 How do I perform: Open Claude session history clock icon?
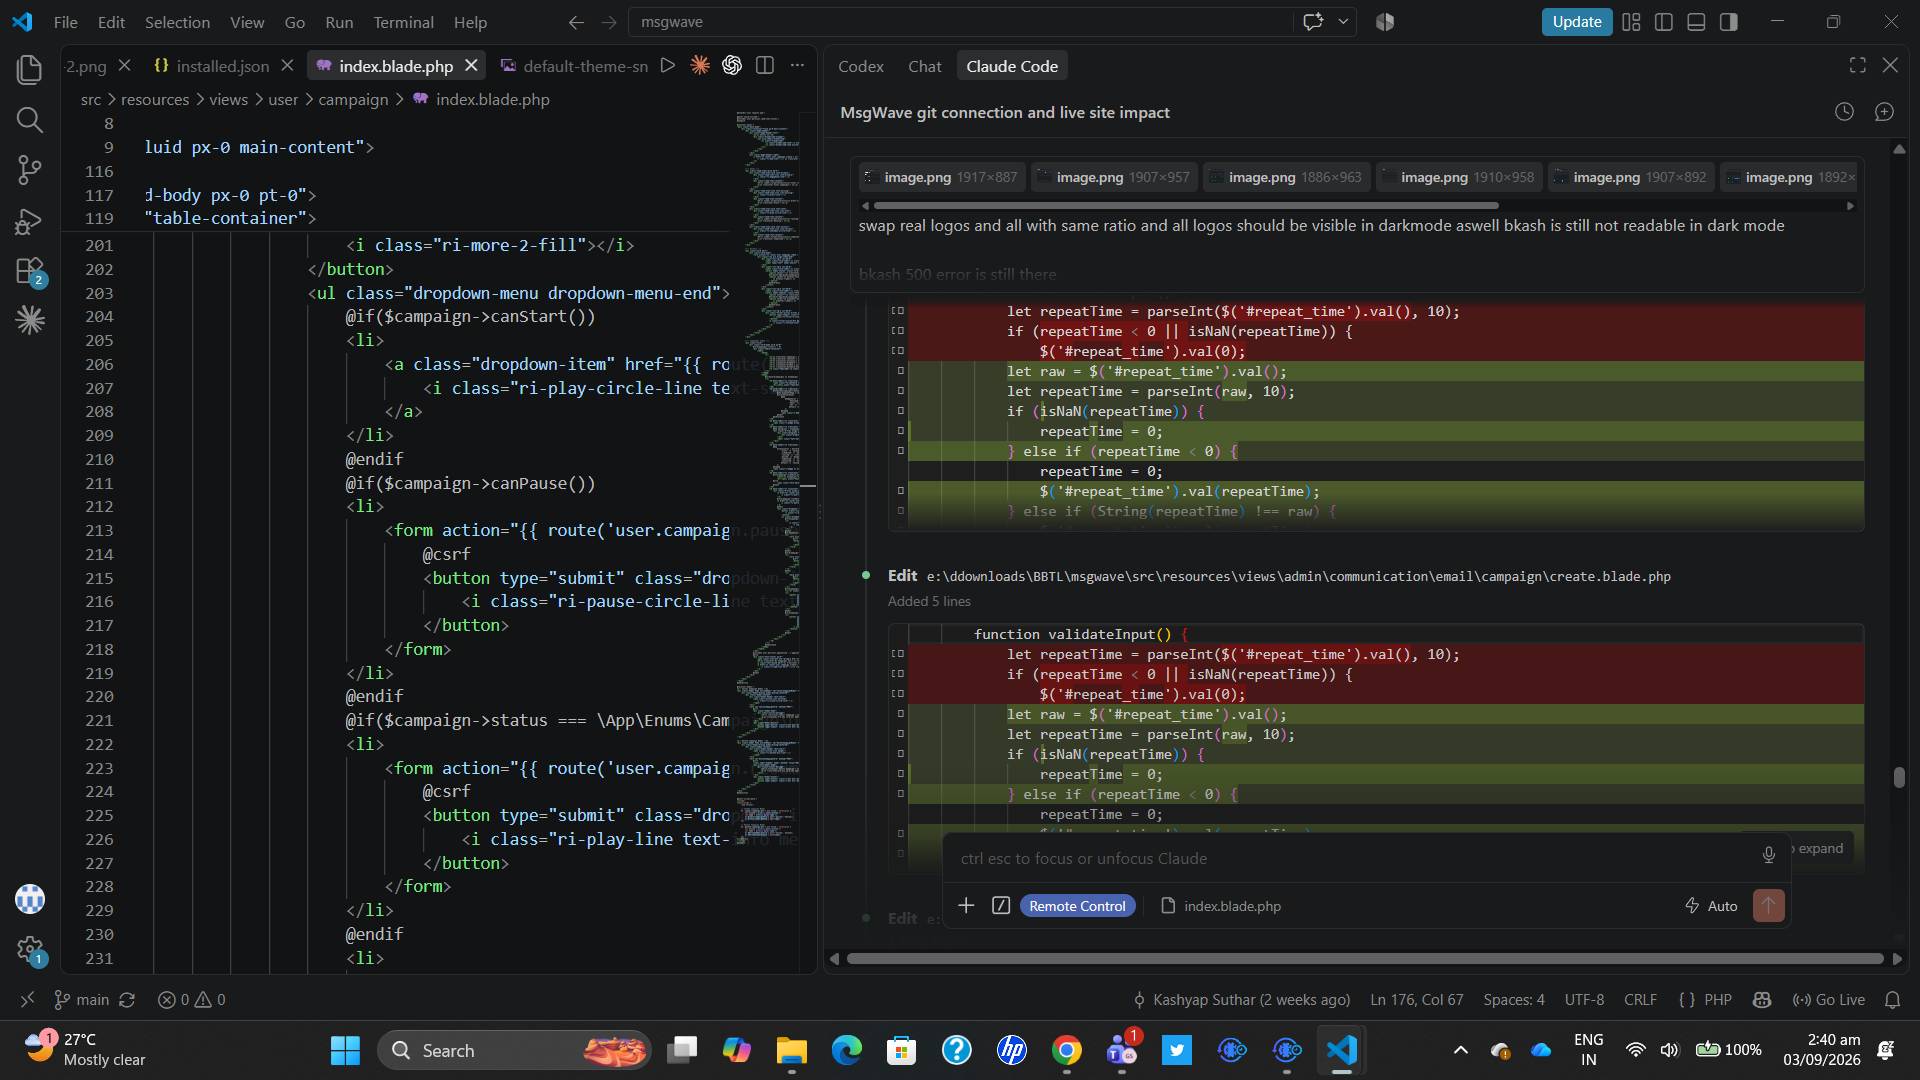1844,112
